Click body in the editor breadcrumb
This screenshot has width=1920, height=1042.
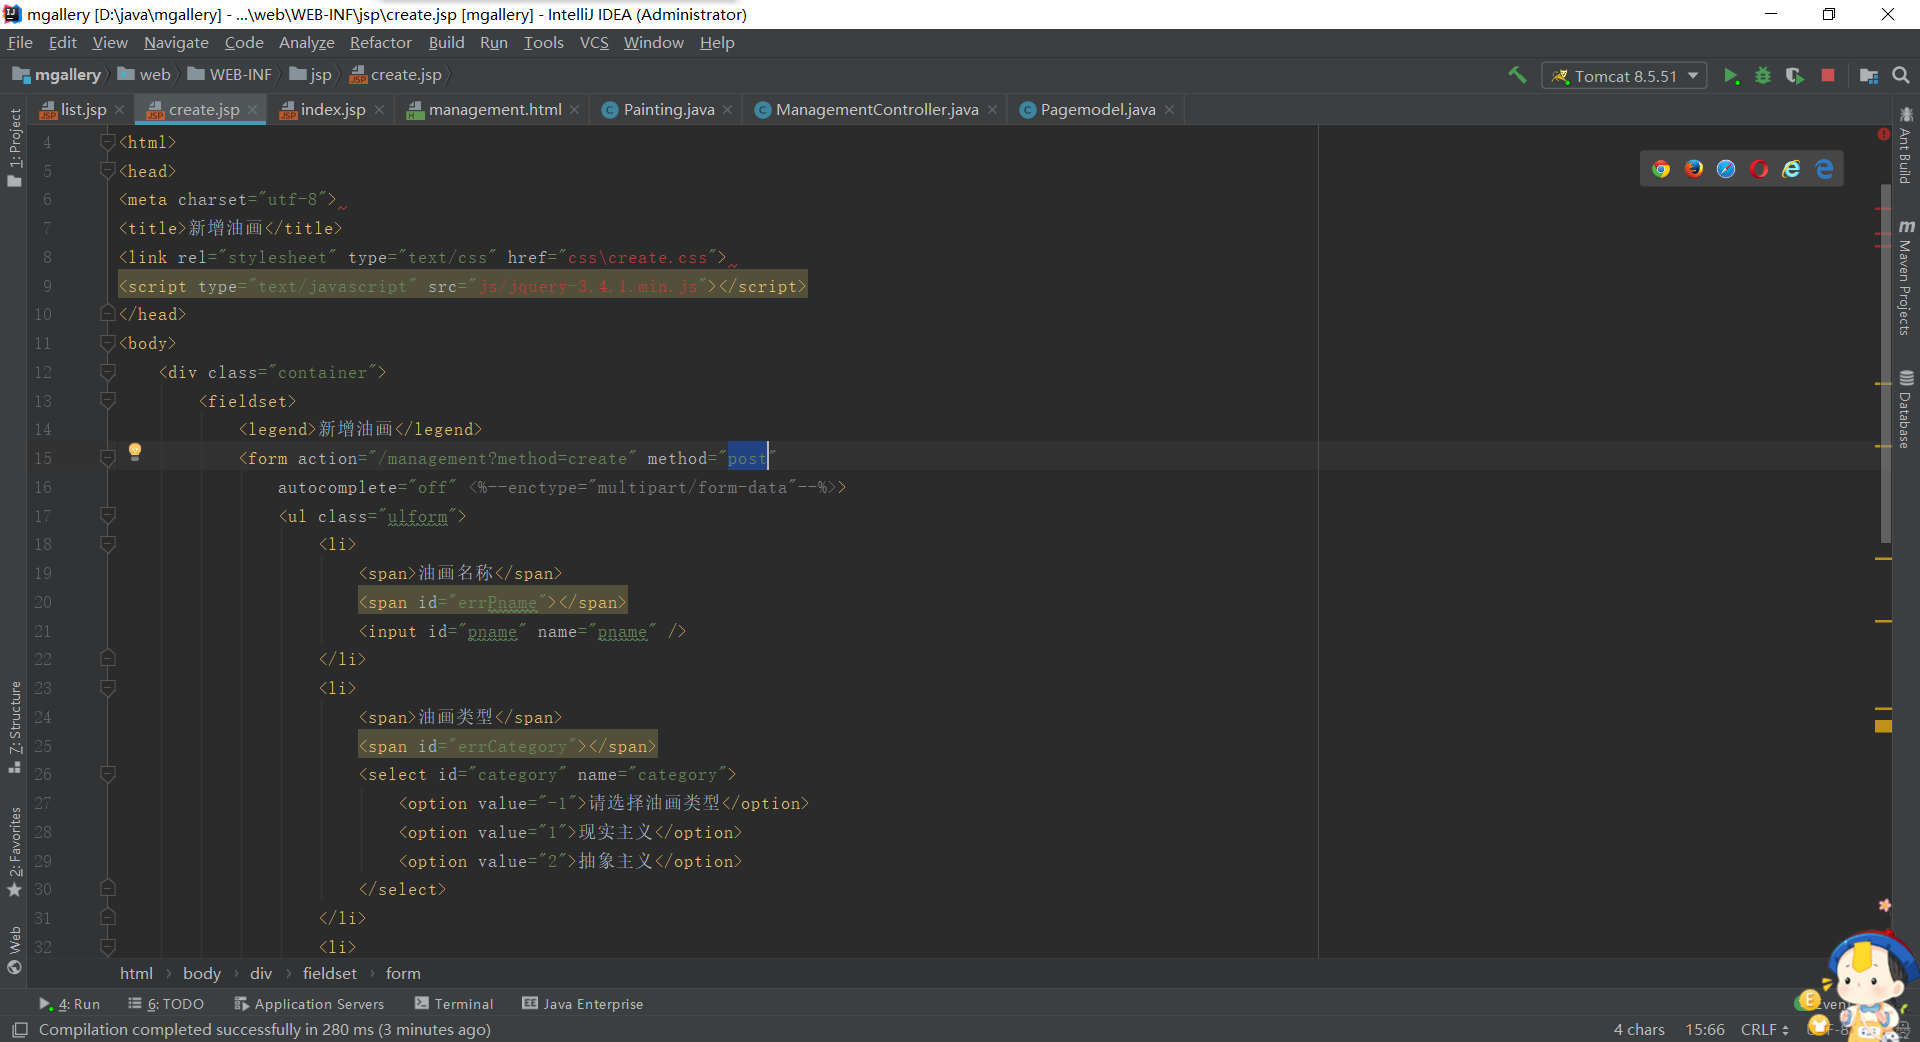pyautogui.click(x=202, y=974)
